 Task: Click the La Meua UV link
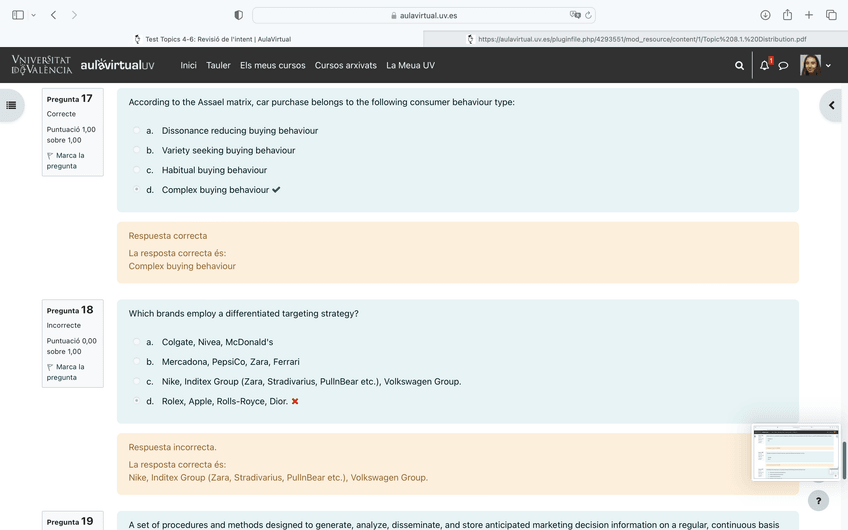coord(410,65)
